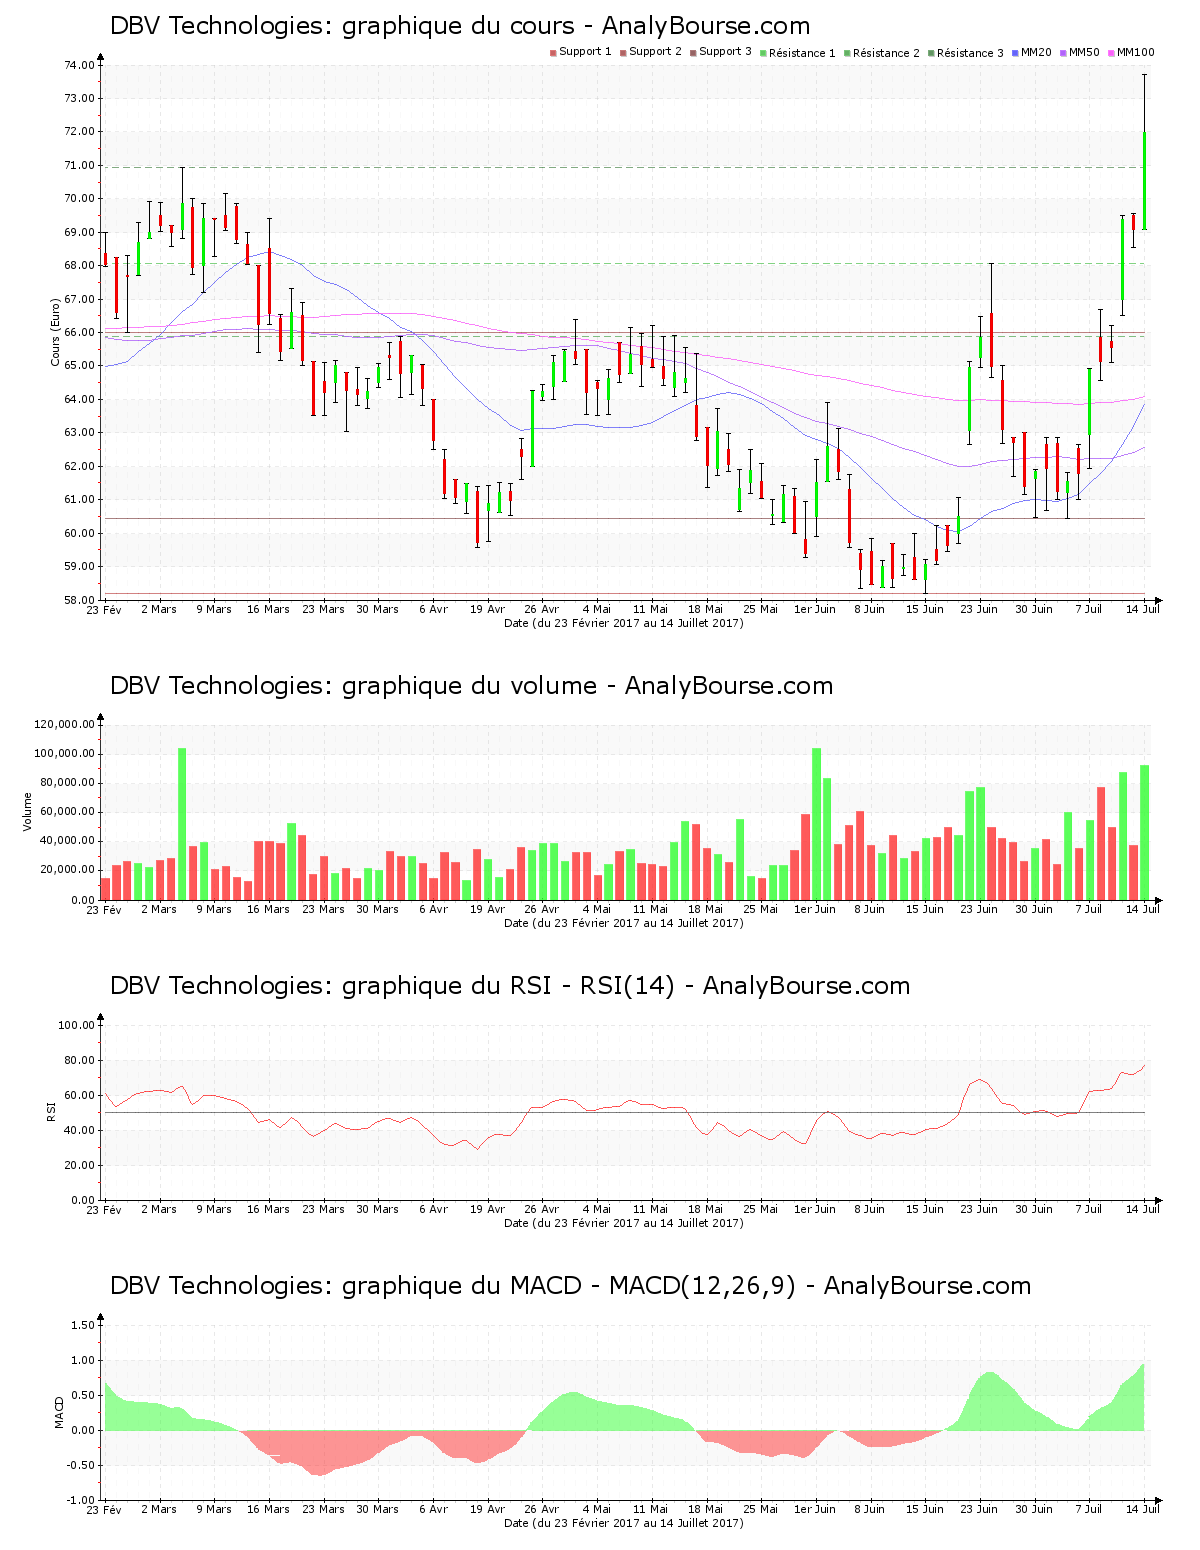
Task: Select the Support 3 legend label
Action: pos(725,52)
